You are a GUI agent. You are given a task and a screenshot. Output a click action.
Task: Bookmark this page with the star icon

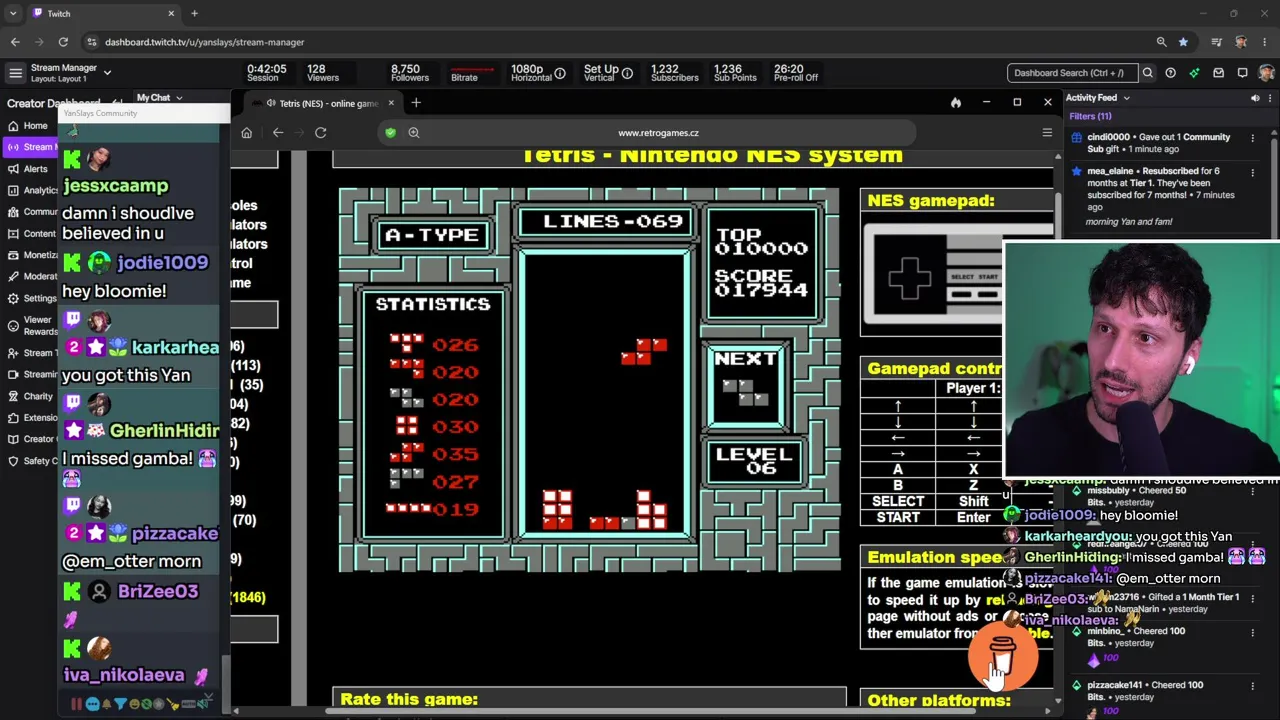coord(1183,42)
